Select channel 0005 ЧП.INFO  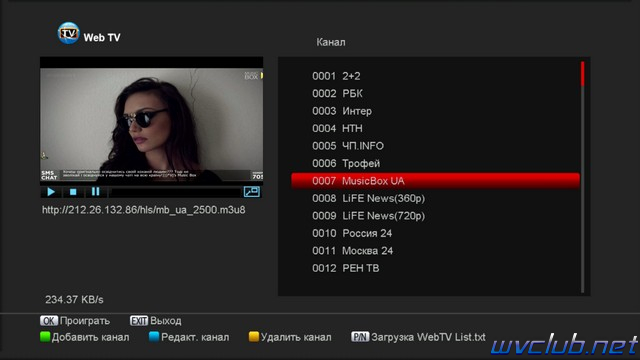tap(435, 146)
